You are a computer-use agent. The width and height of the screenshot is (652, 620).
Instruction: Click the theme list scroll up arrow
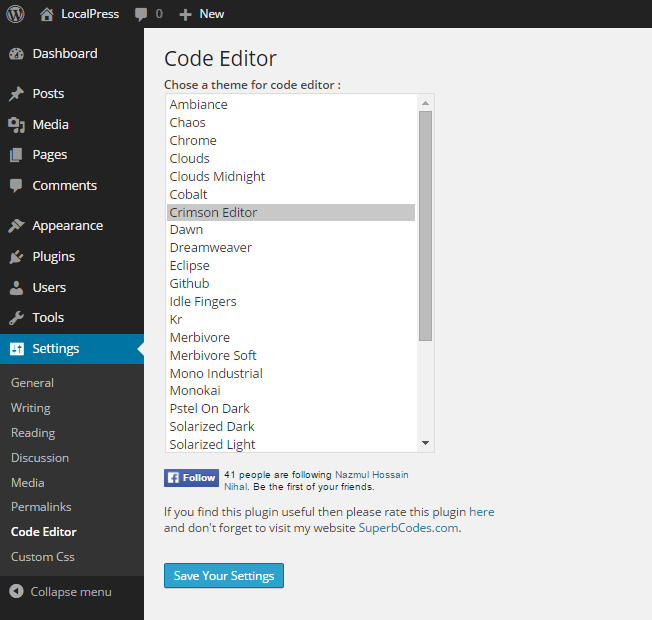425,103
